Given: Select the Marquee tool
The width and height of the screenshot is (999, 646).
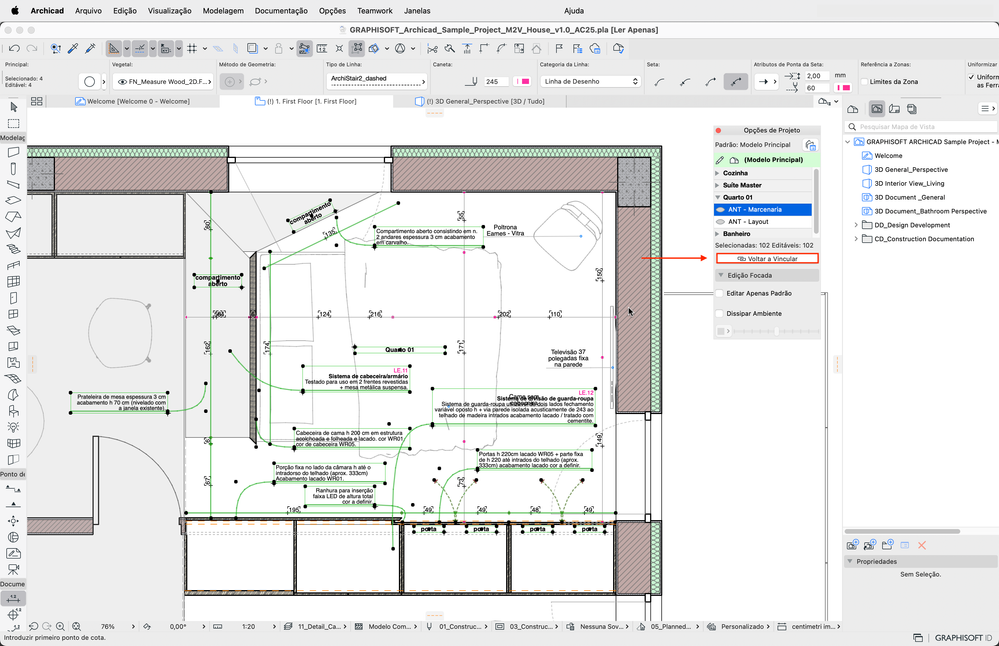Looking at the screenshot, I should (13, 123).
